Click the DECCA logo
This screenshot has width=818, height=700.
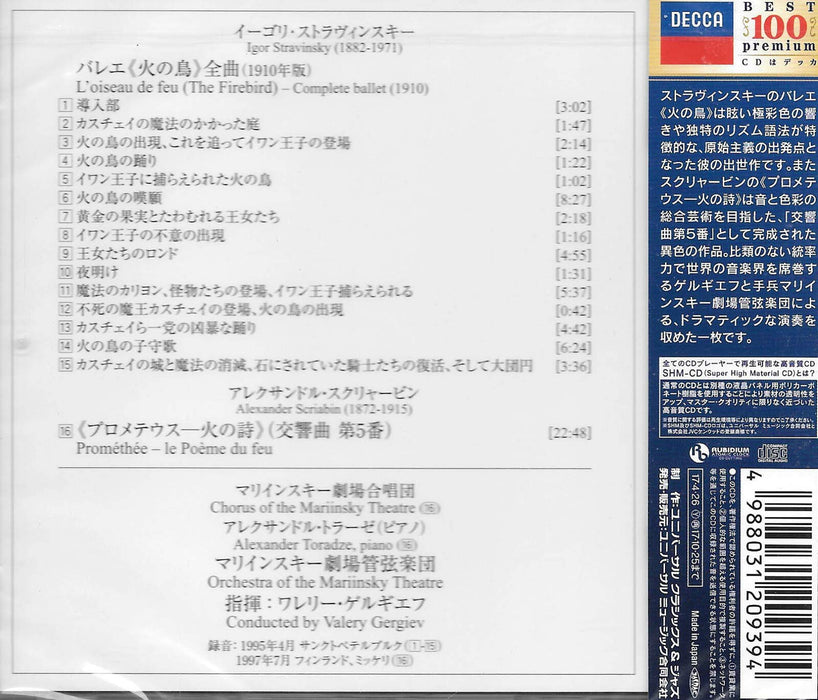click(696, 32)
